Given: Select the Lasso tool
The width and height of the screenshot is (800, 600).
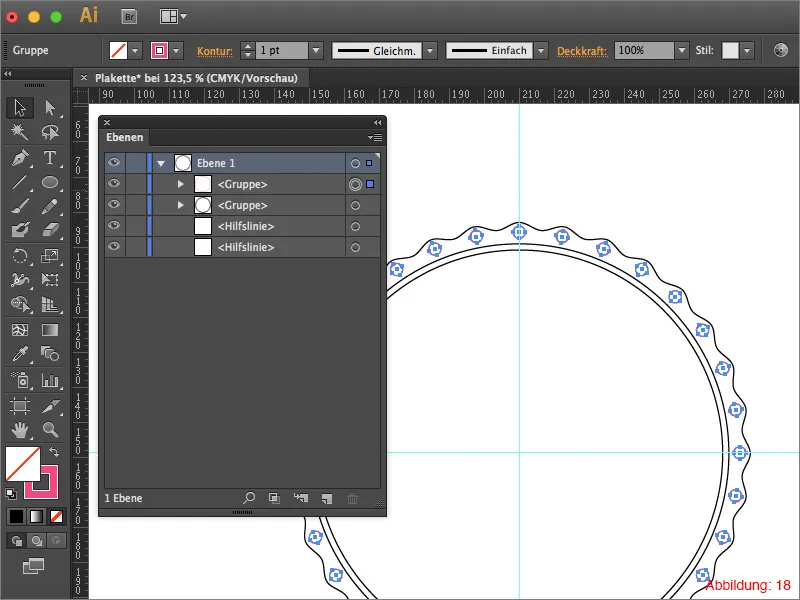Looking at the screenshot, I should click(49, 132).
